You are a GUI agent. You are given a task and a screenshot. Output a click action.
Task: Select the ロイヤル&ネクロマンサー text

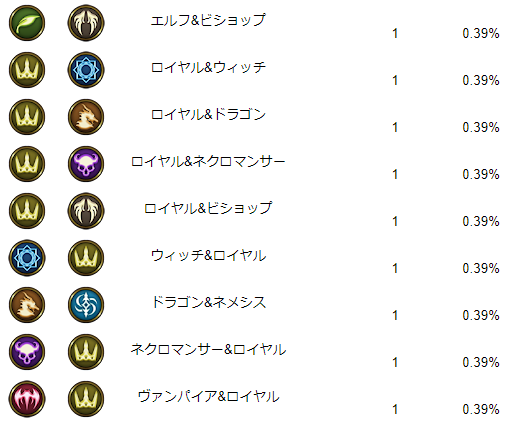pyautogui.click(x=208, y=161)
